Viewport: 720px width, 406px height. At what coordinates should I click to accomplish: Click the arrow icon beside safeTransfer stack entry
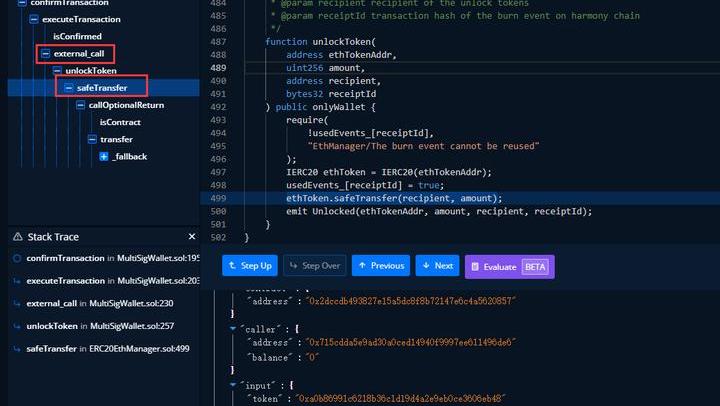17,348
